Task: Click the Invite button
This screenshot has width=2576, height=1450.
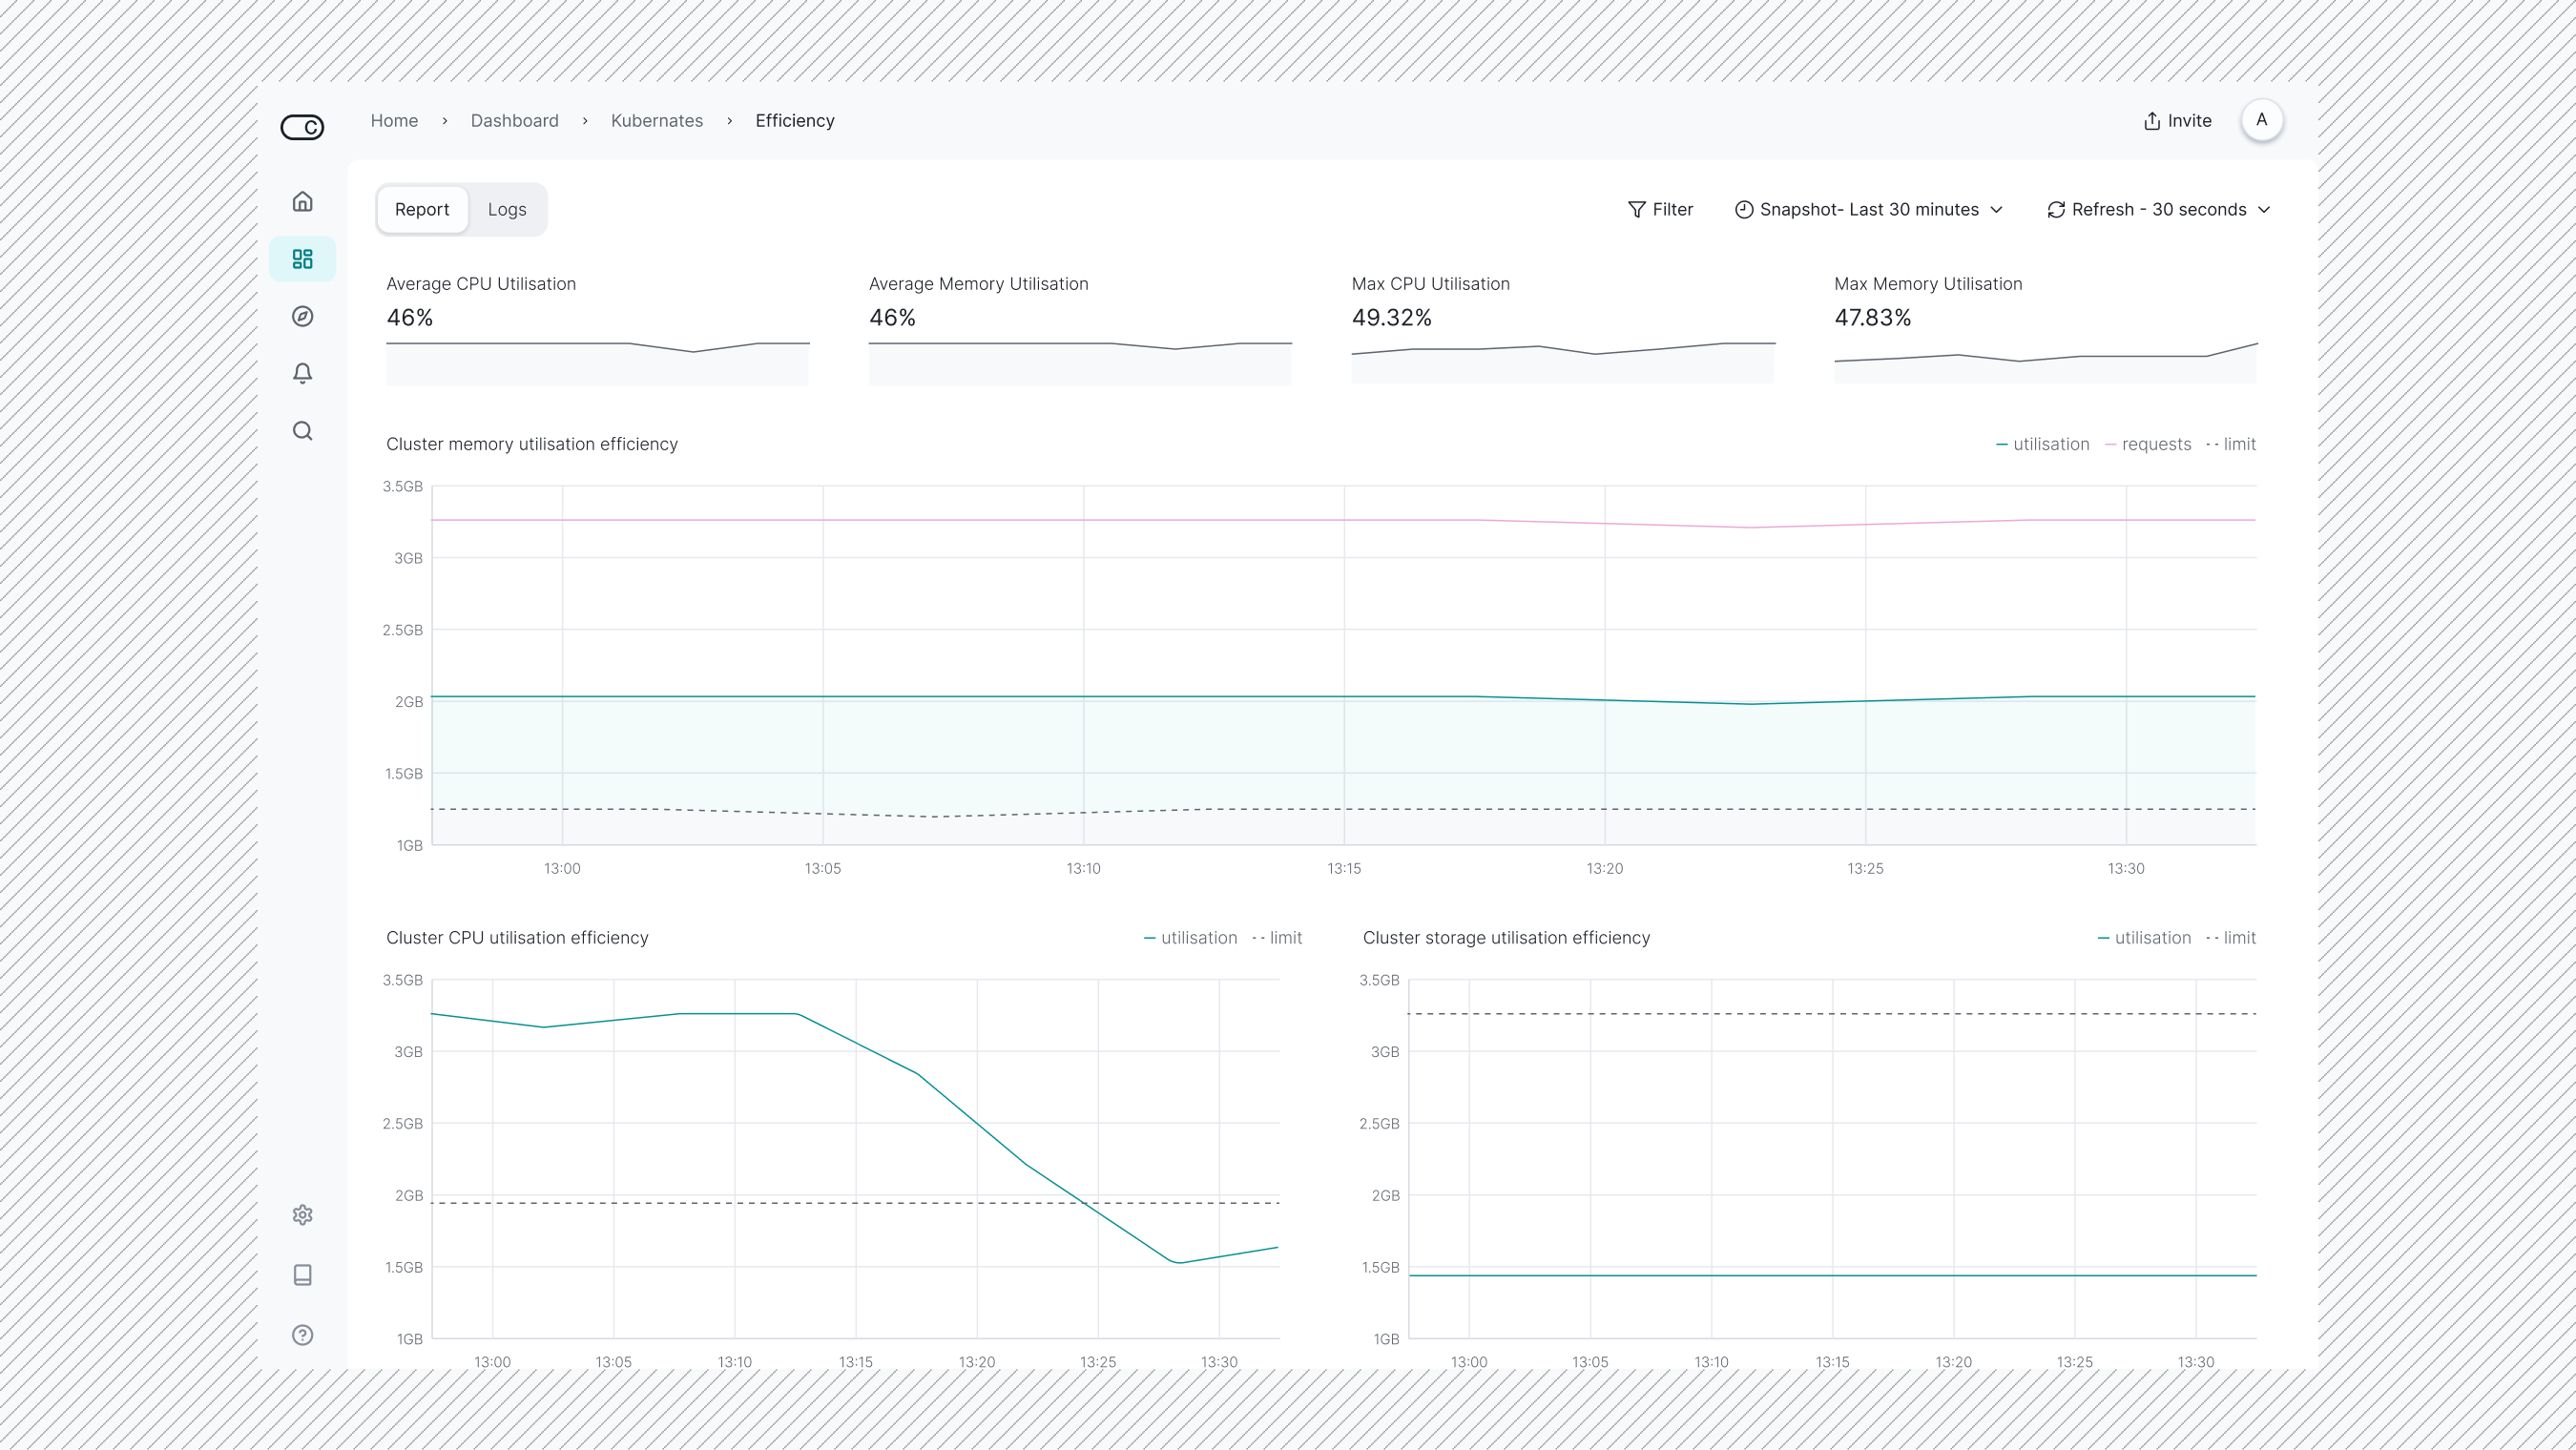Action: [x=2177, y=120]
